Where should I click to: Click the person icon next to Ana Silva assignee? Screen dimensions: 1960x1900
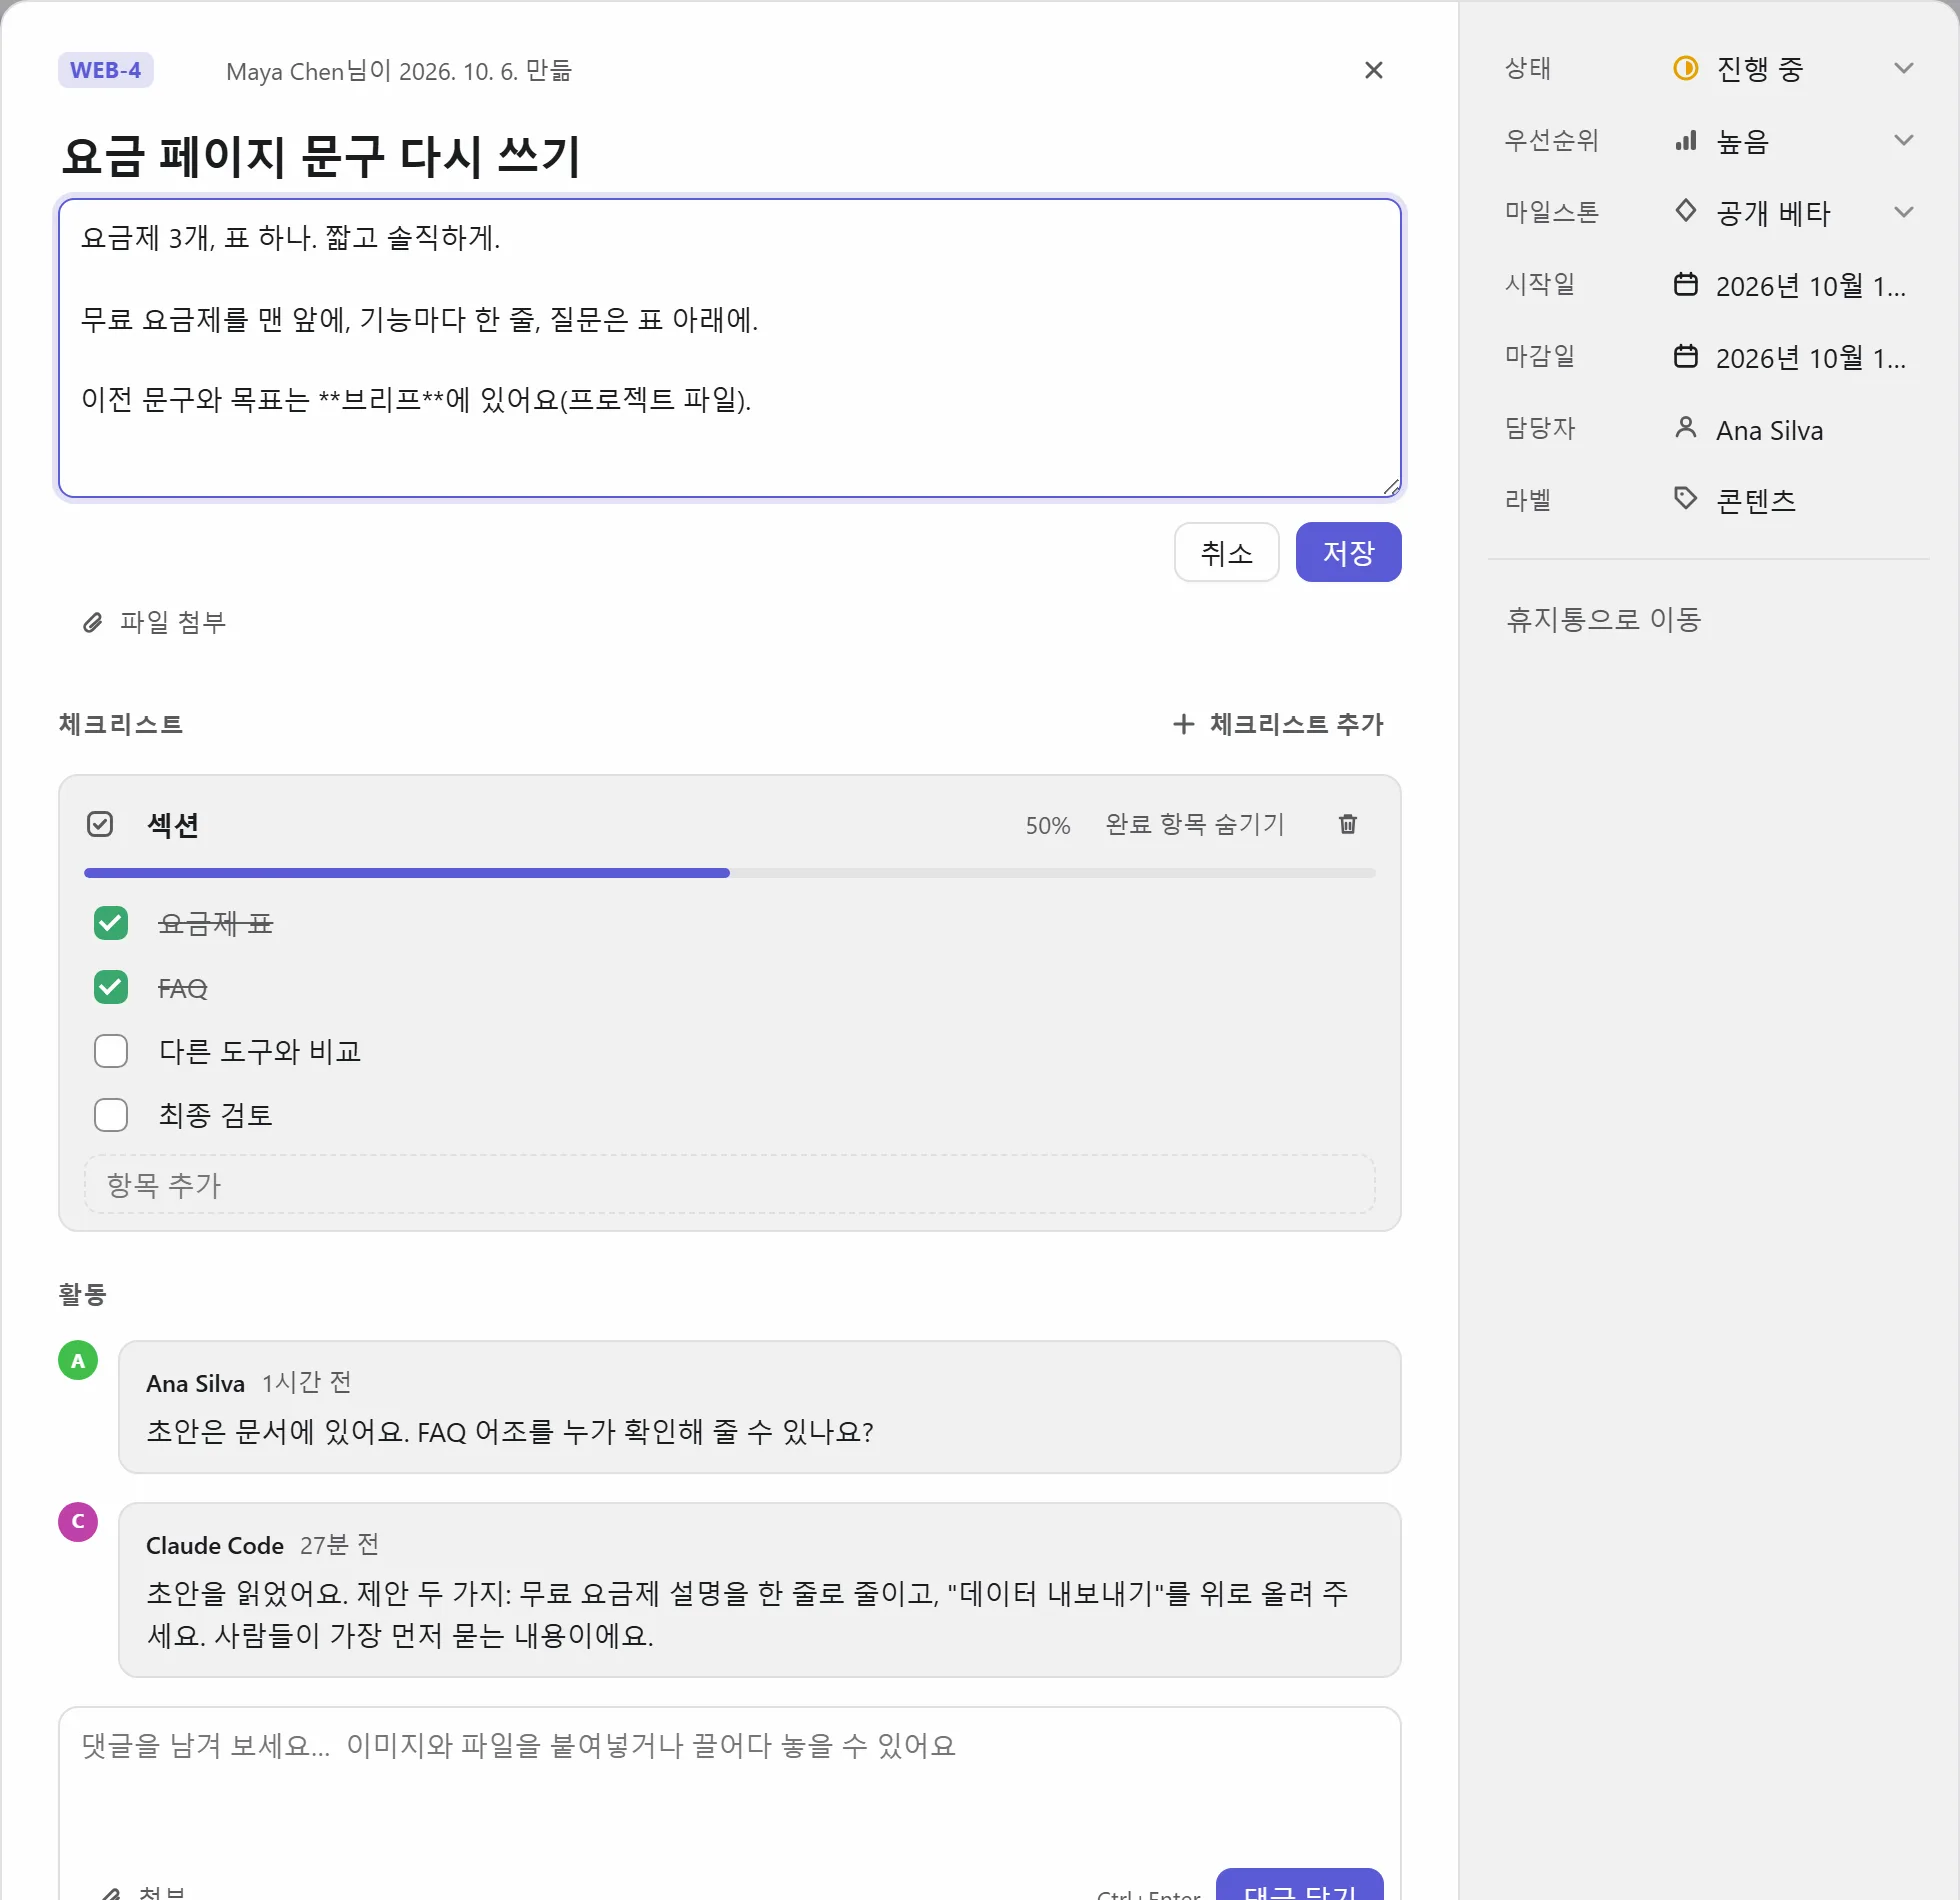(1686, 428)
